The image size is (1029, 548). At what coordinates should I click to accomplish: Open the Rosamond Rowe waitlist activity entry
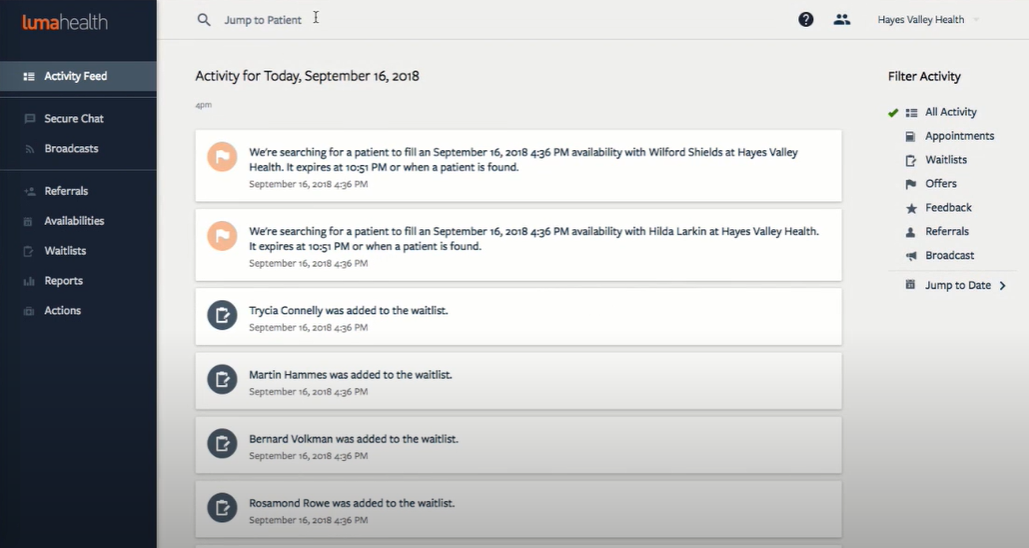pos(518,509)
